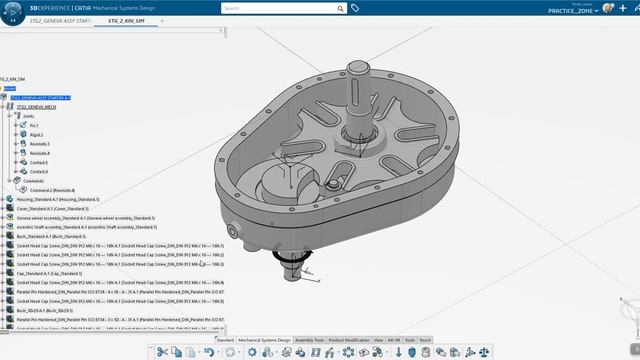This screenshot has height=360, width=640.
Task: Click the blue gear Mechanism icon
Action: coord(252,352)
